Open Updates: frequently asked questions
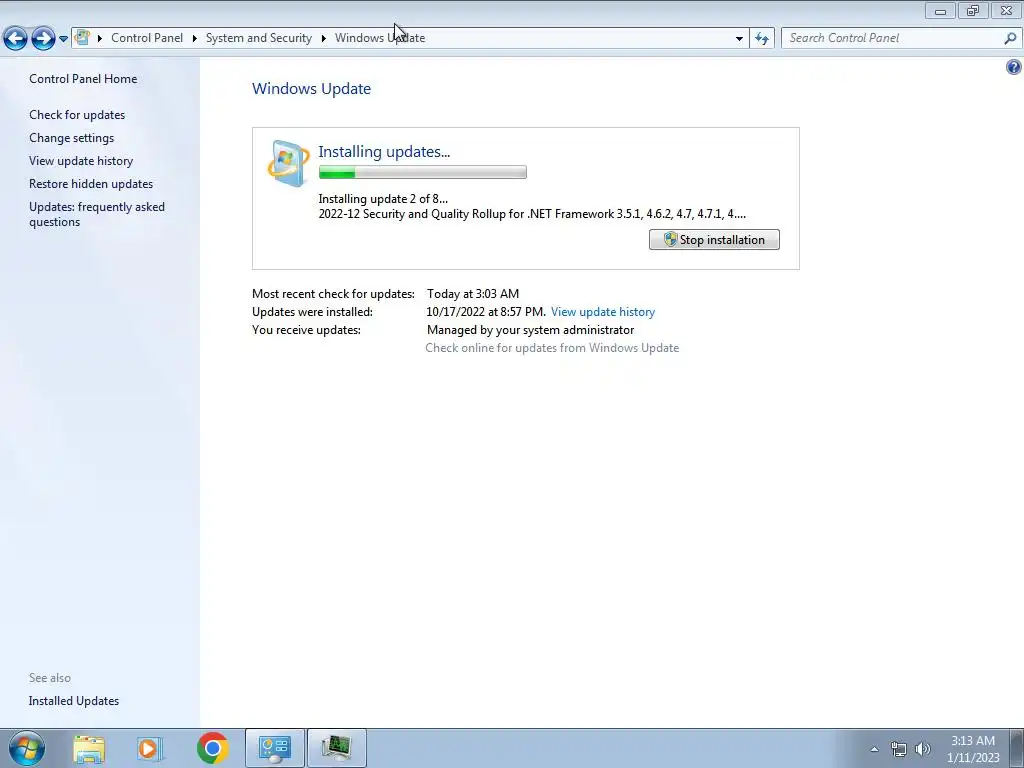 97,214
